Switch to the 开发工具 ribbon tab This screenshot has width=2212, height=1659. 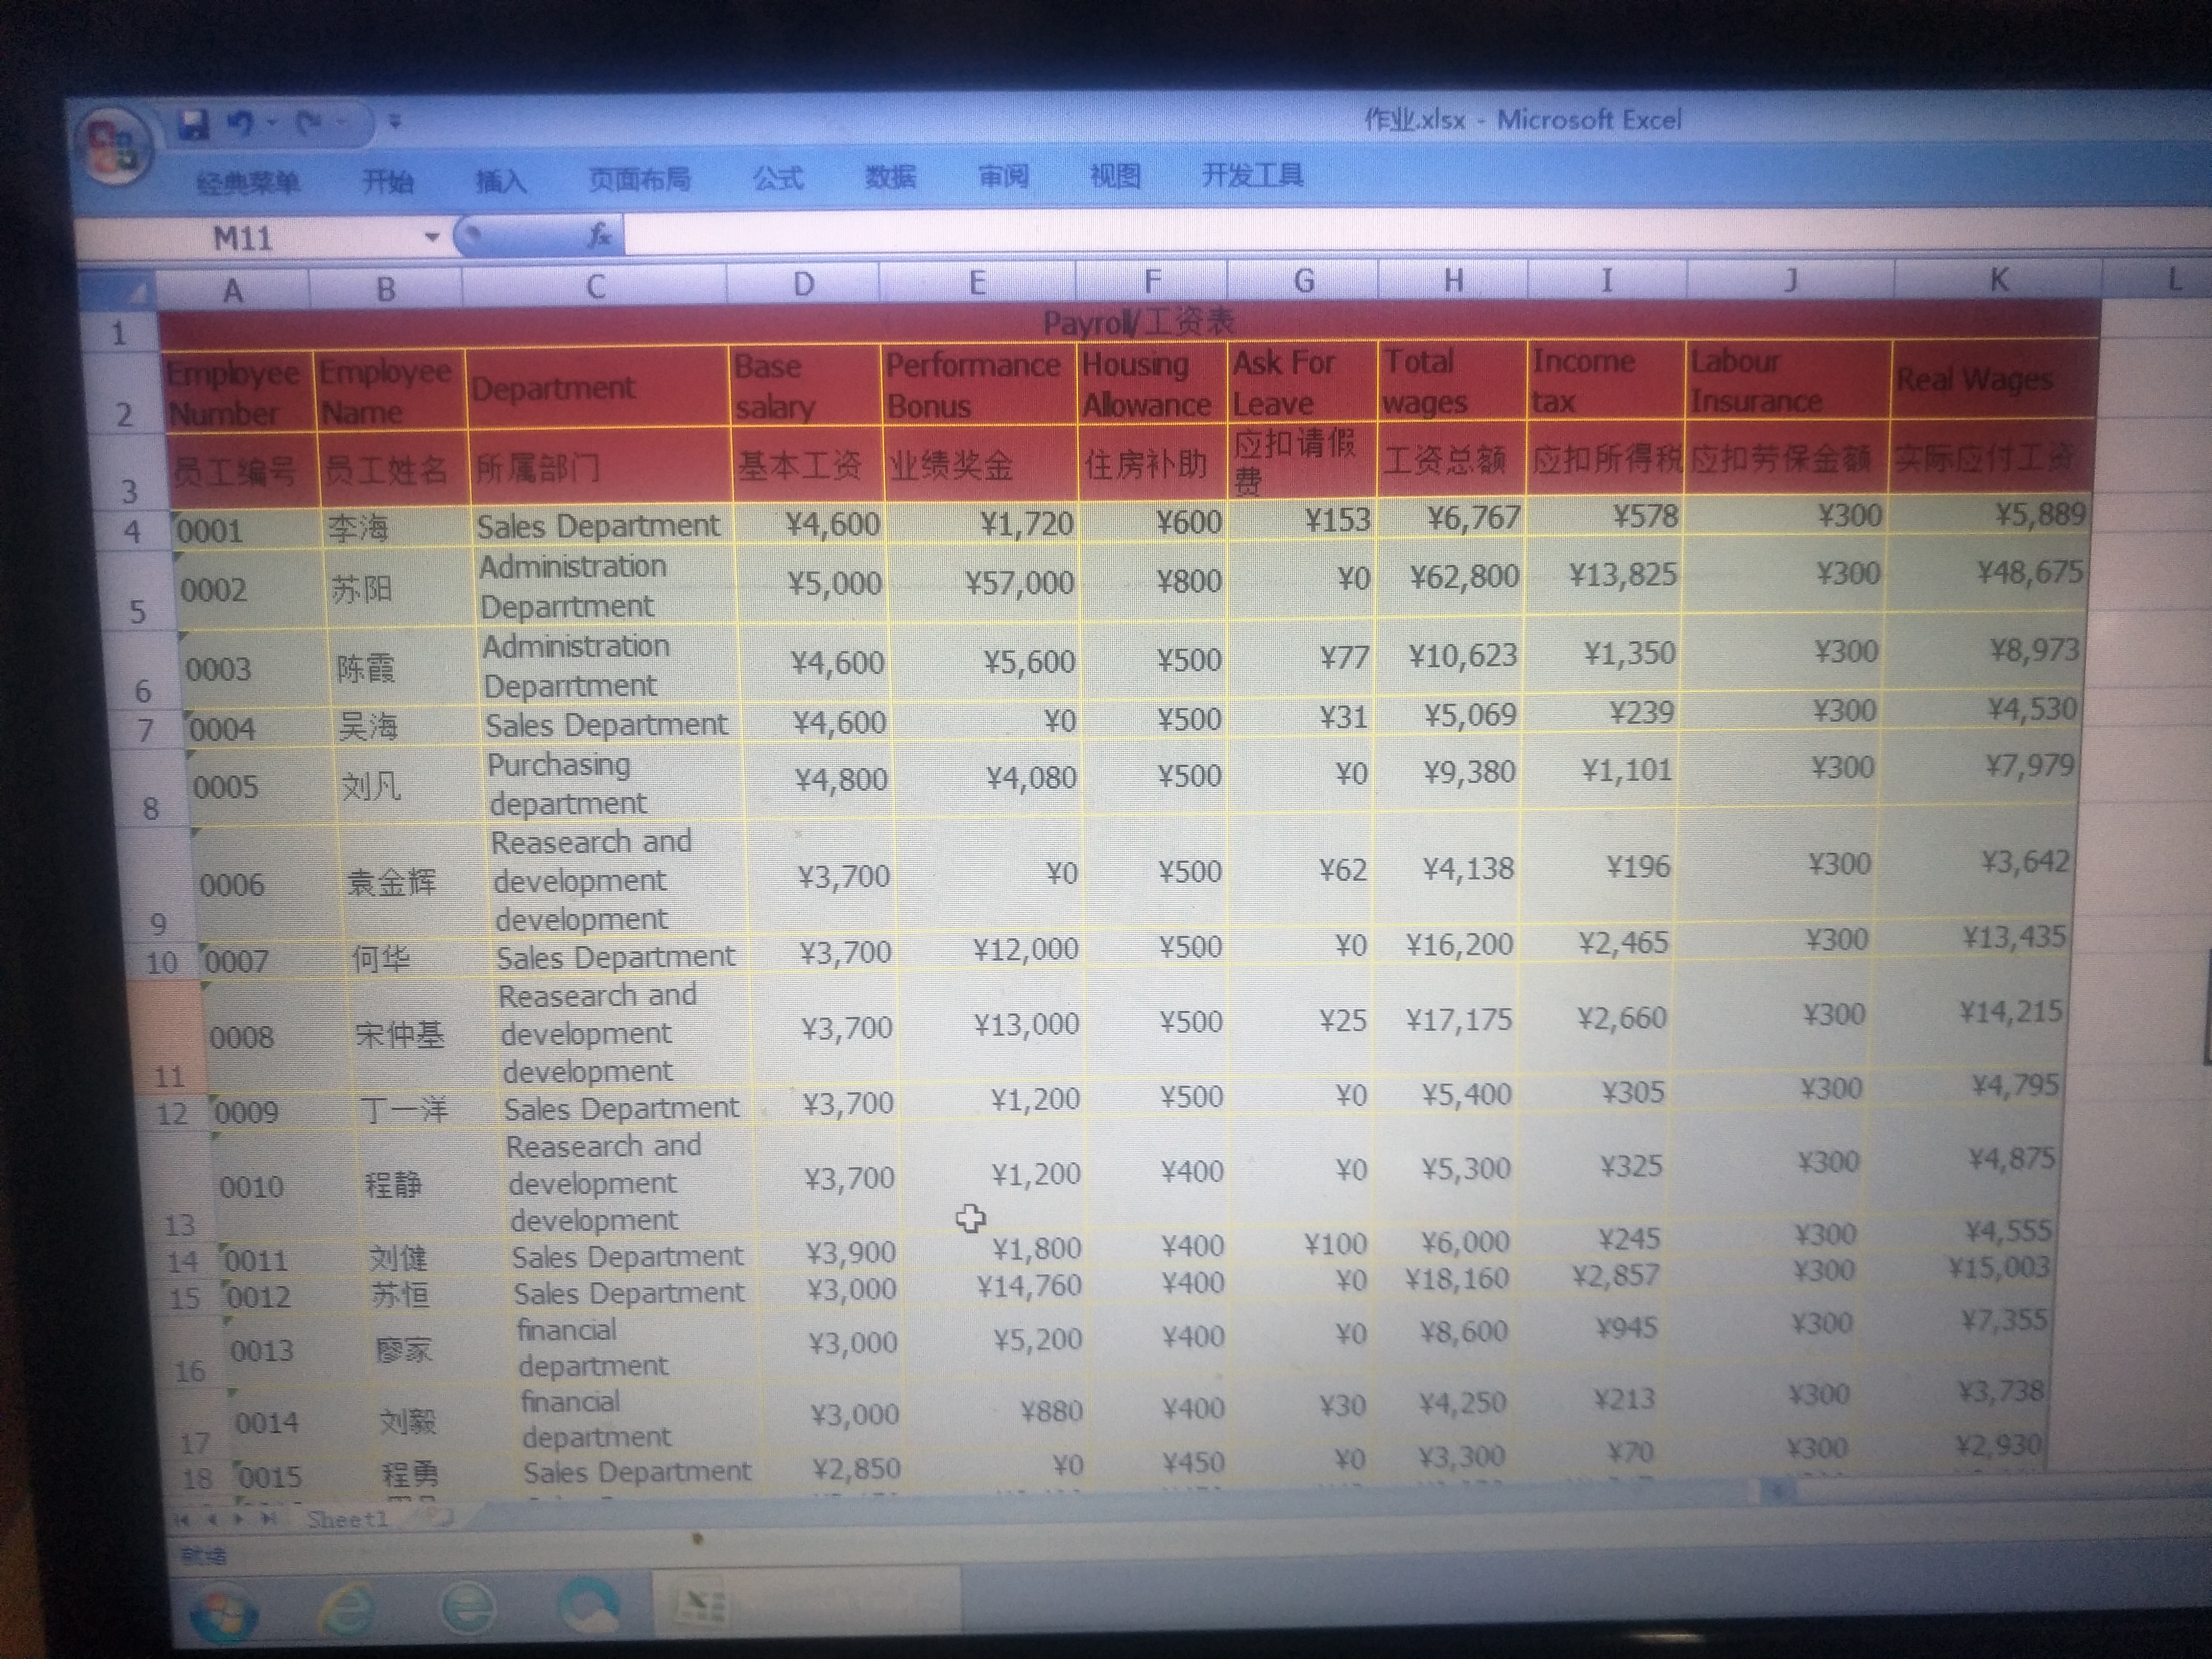[x=1252, y=176]
